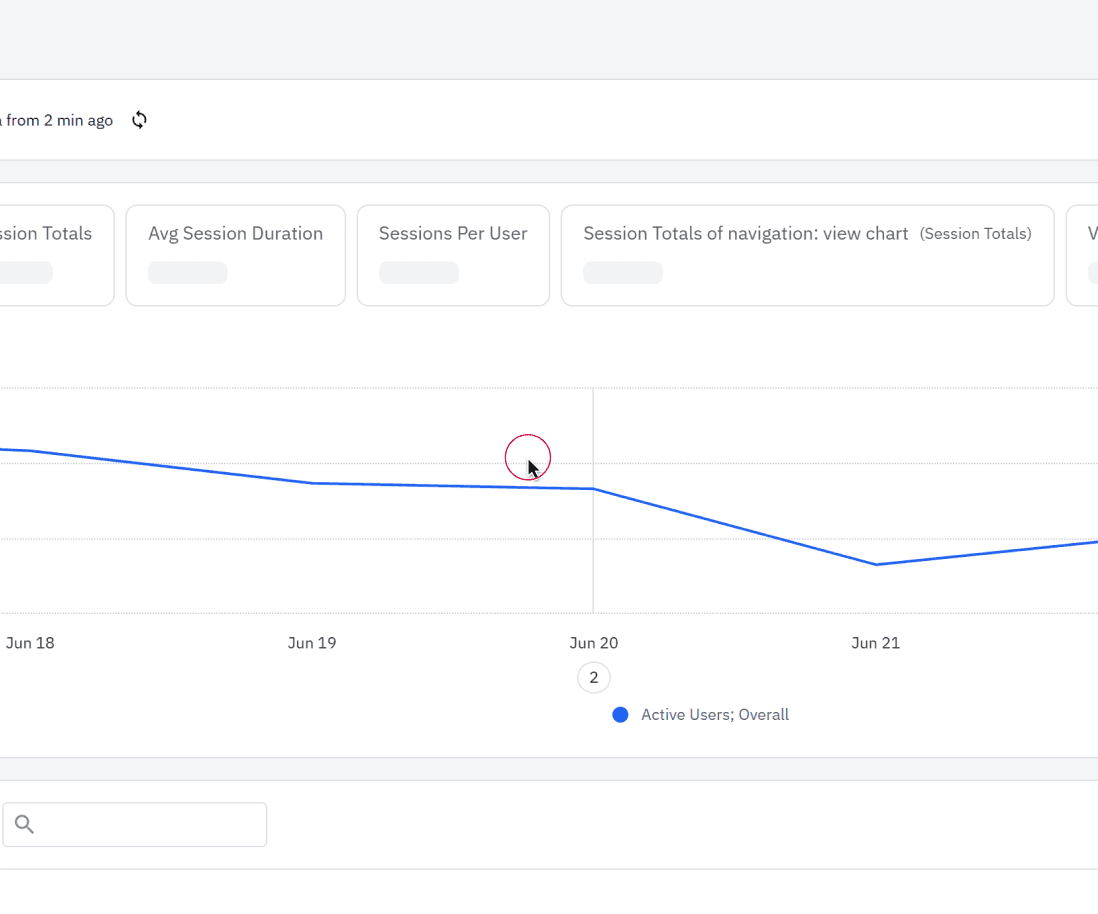1098x914 pixels.
Task: Focus the search input field
Action: coord(150,825)
